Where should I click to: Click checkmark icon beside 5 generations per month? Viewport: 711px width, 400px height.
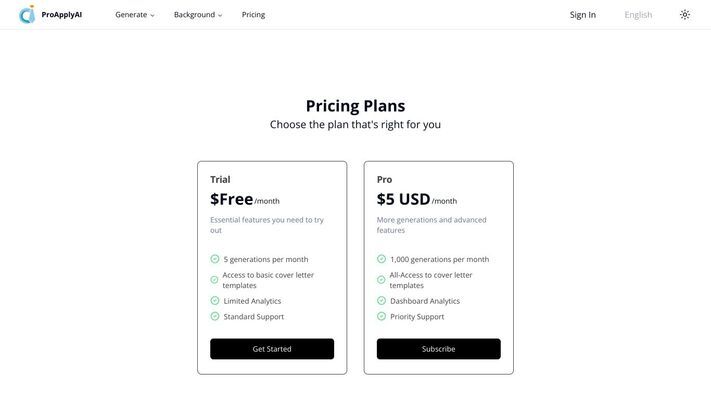(215, 259)
